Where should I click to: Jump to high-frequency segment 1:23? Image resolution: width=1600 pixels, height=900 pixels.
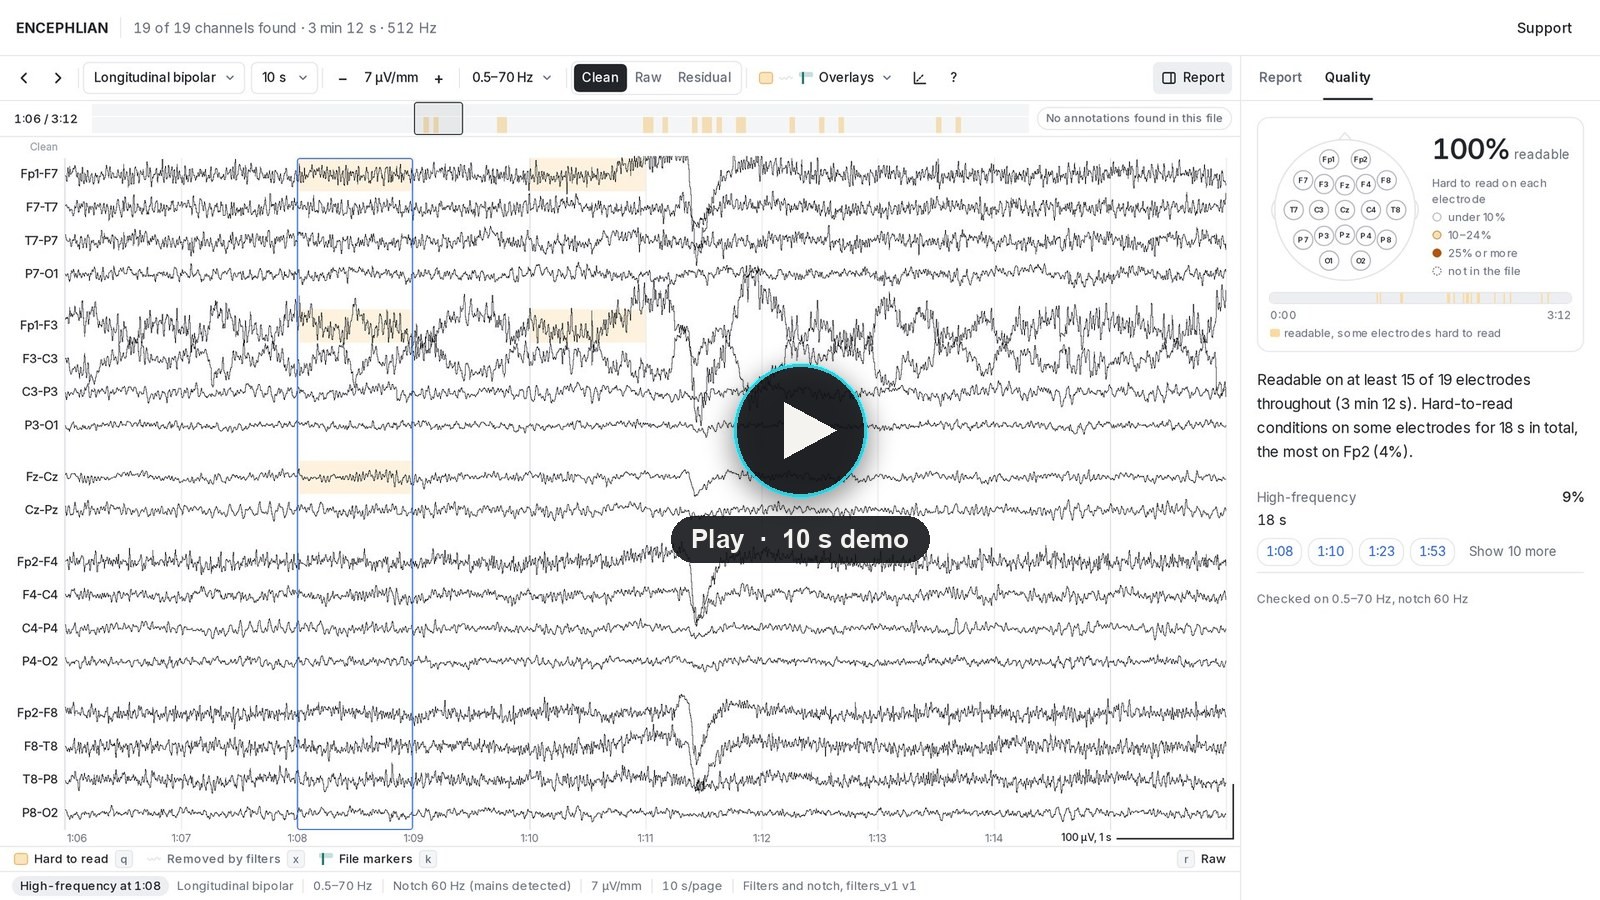tap(1381, 551)
